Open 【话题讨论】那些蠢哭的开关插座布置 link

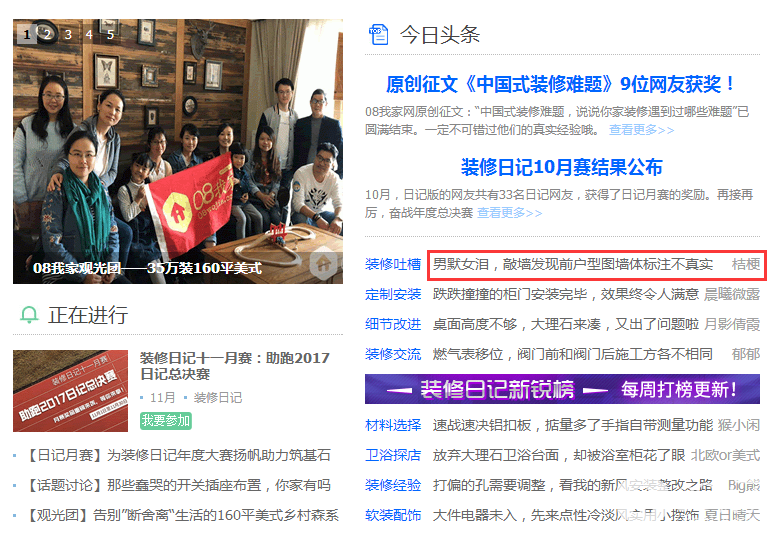(x=177, y=485)
